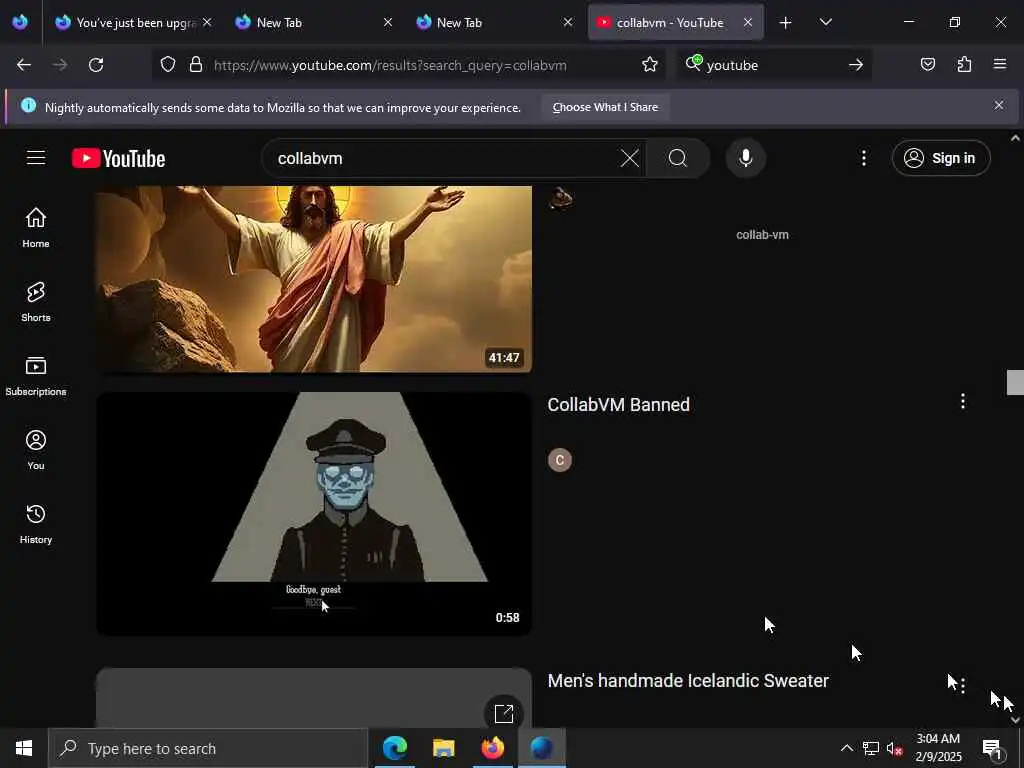The width and height of the screenshot is (1024, 768).
Task: Open Firefox application hamburger menu
Action: point(1000,65)
